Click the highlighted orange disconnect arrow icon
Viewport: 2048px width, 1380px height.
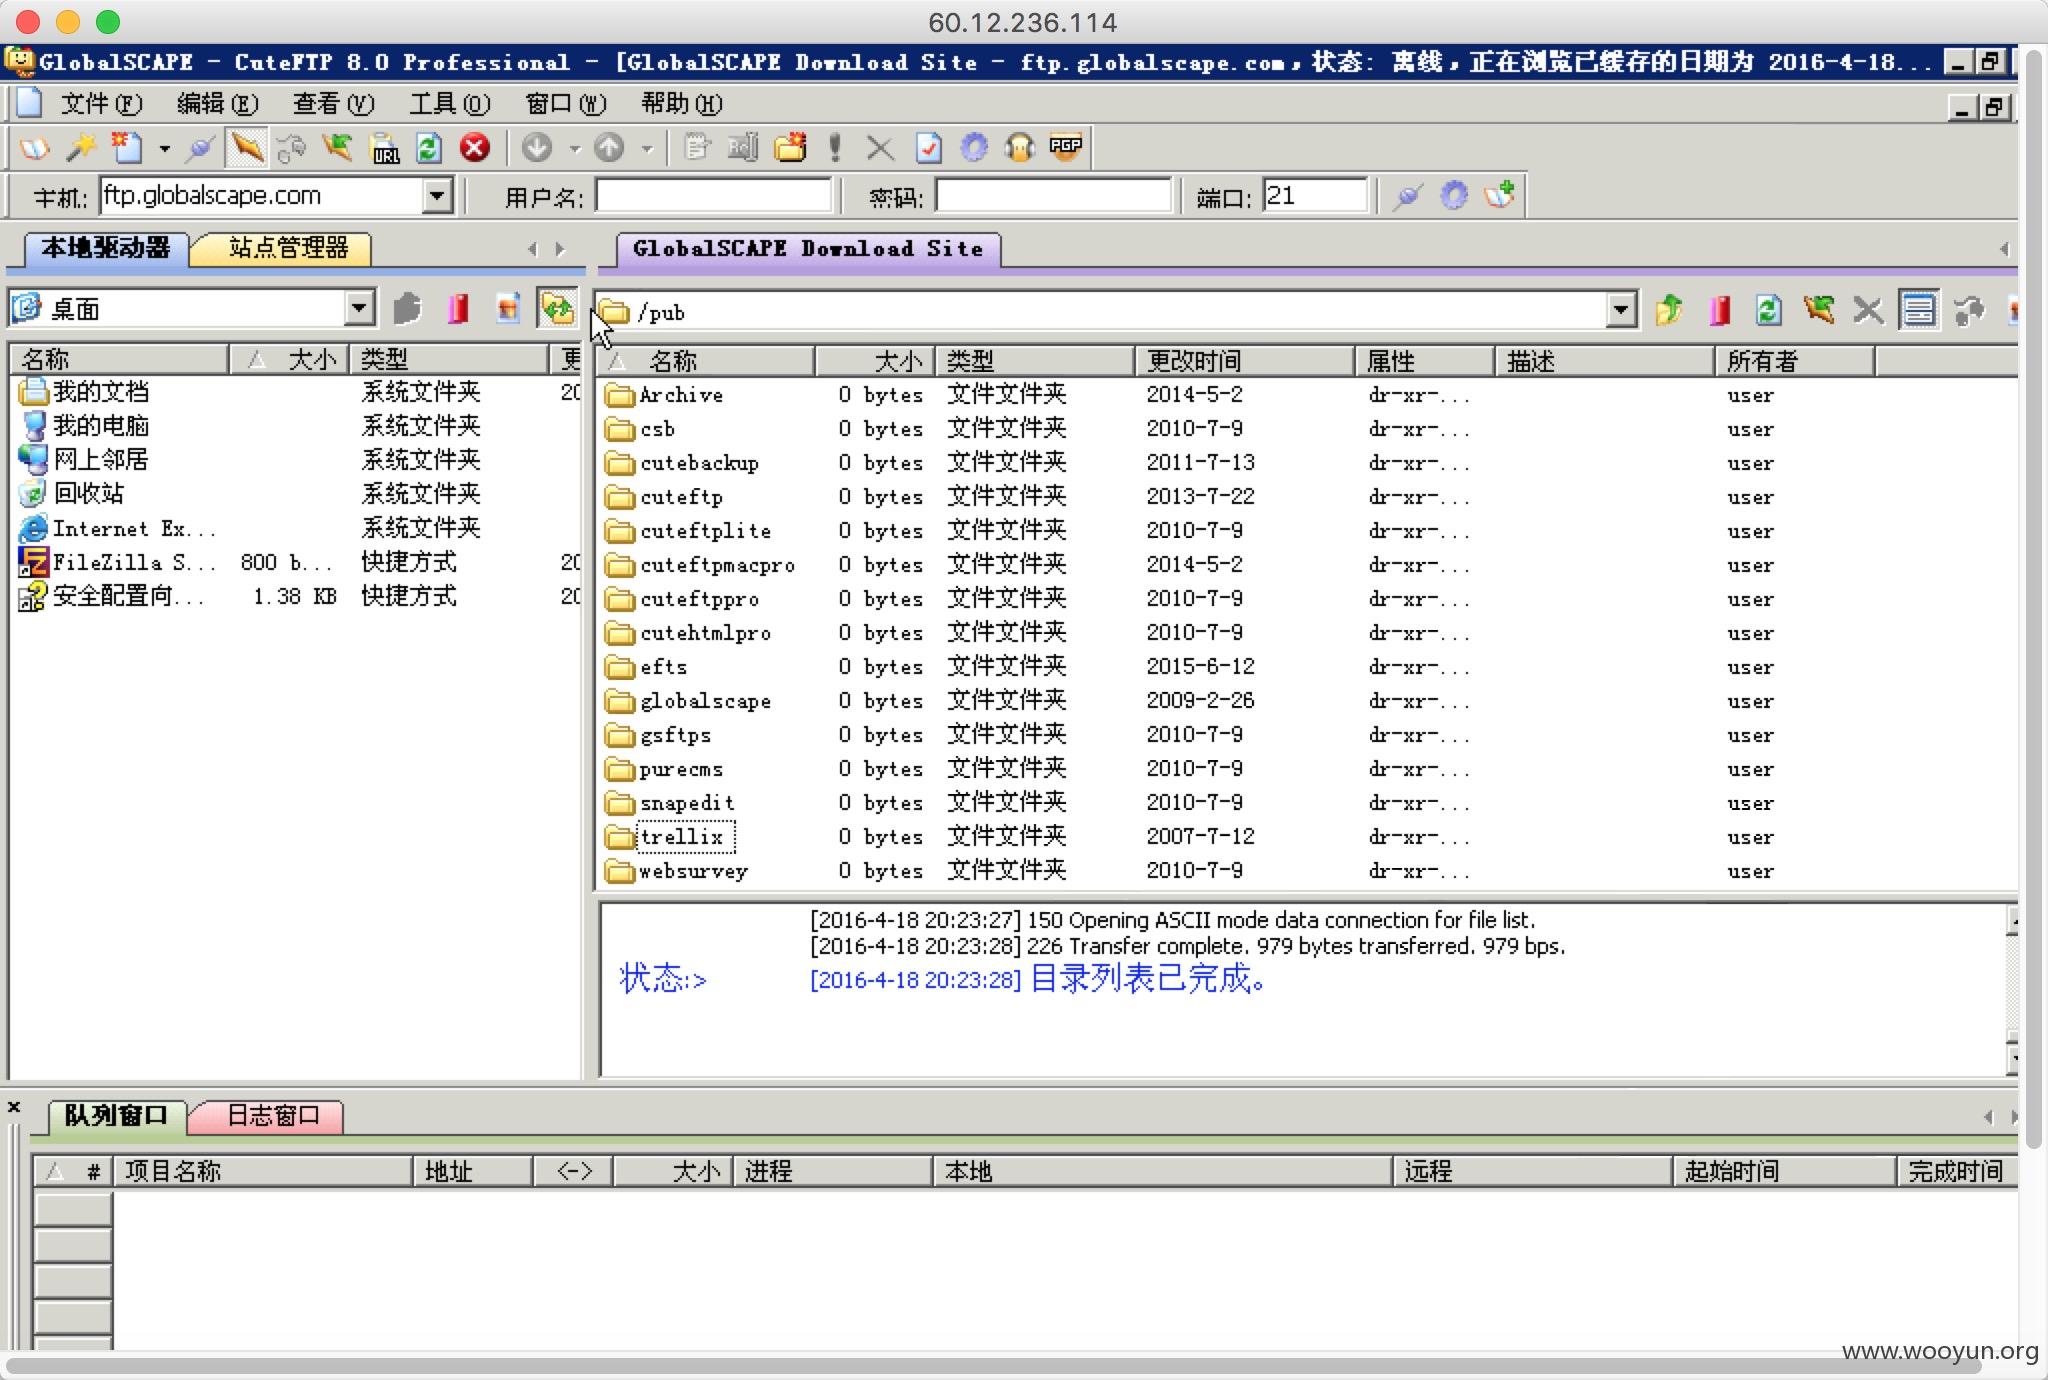pyautogui.click(x=246, y=148)
